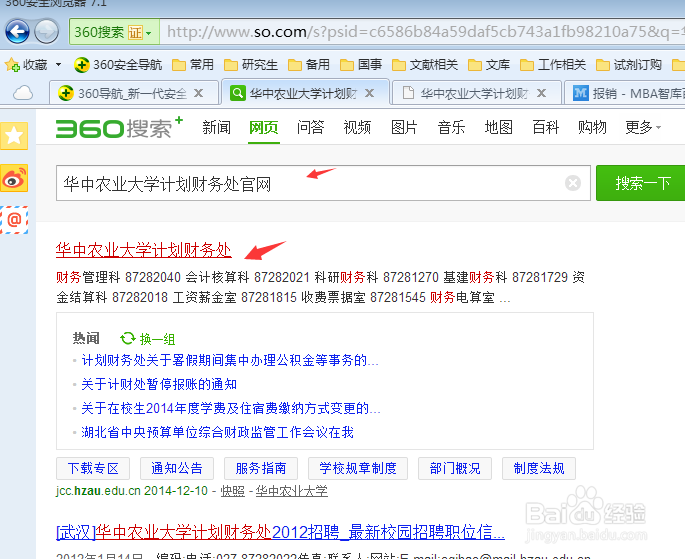Open the 研究生 bookmark folder
Screen dimensions: 685x559
click(x=251, y=65)
